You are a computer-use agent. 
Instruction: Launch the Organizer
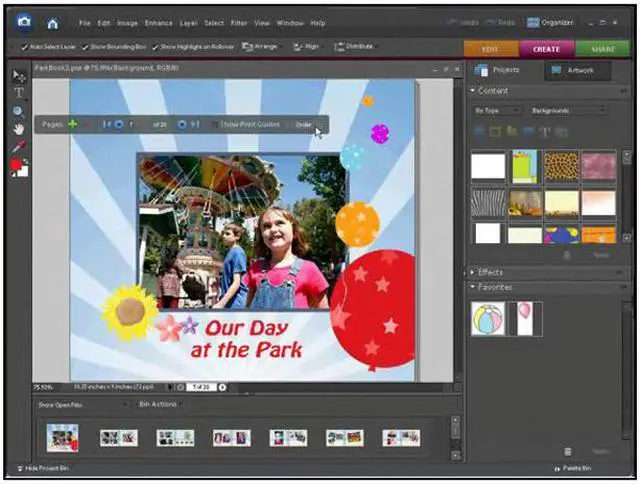[x=550, y=23]
